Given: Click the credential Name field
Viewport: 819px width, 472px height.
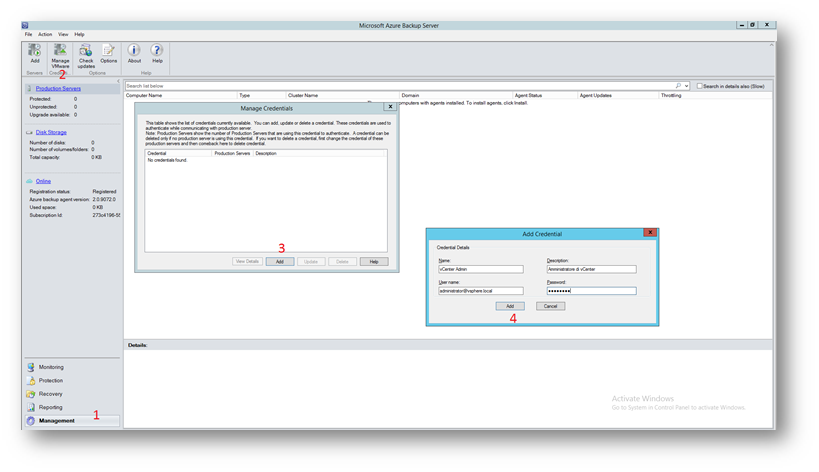Looking at the screenshot, I should tap(481, 269).
